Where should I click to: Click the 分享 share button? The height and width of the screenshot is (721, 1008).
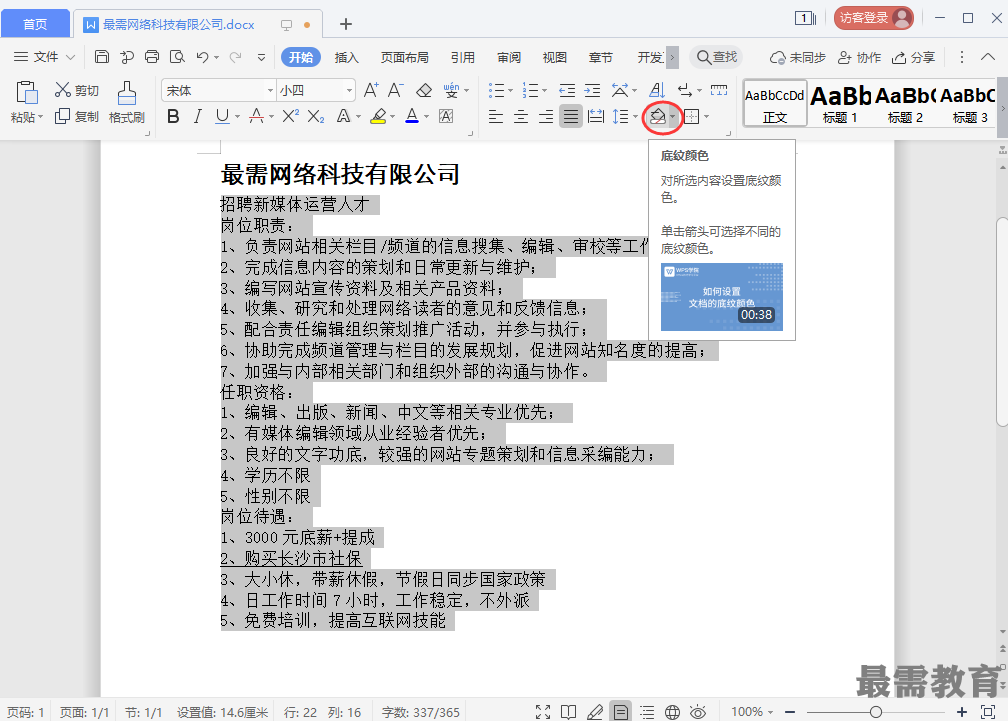[x=914, y=57]
